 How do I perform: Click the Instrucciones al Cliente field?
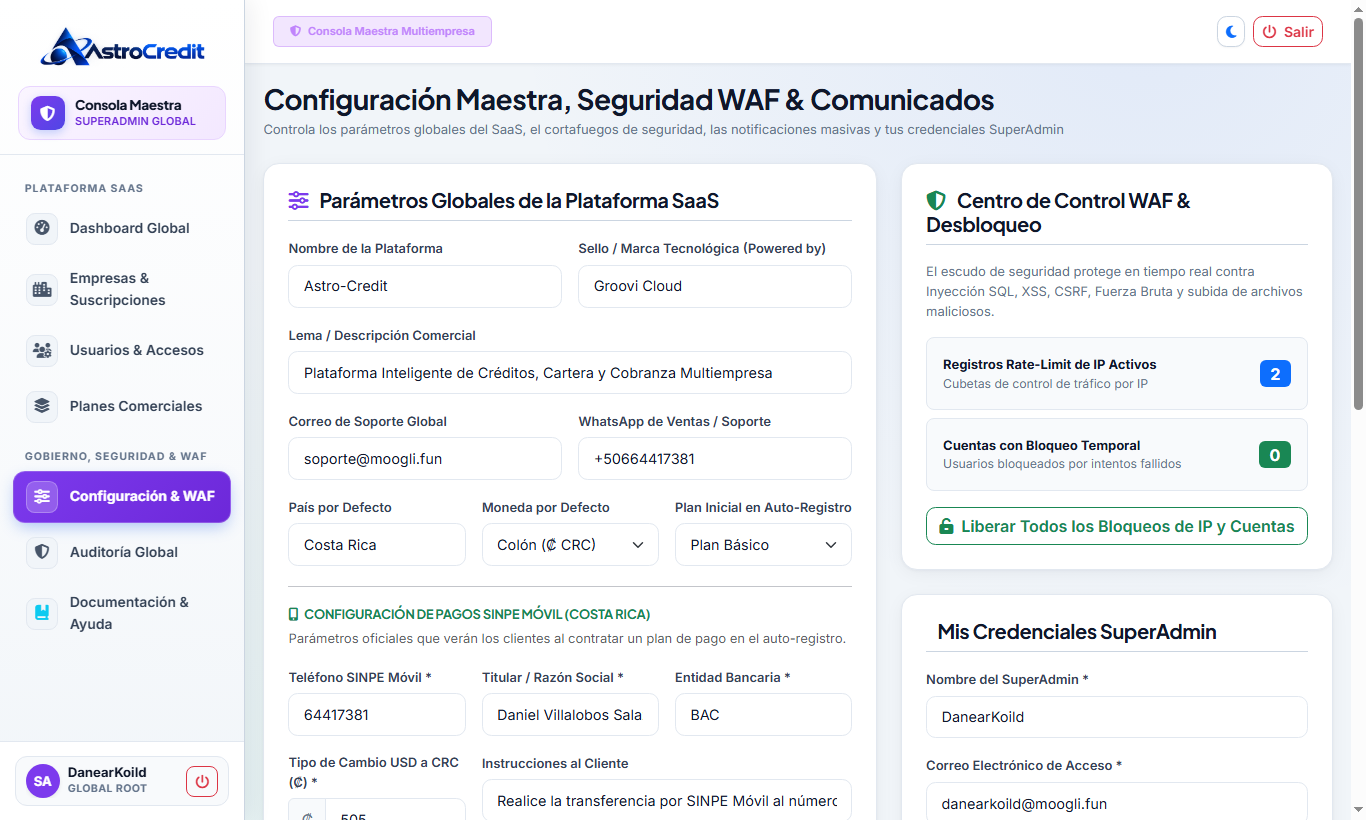[x=667, y=800]
